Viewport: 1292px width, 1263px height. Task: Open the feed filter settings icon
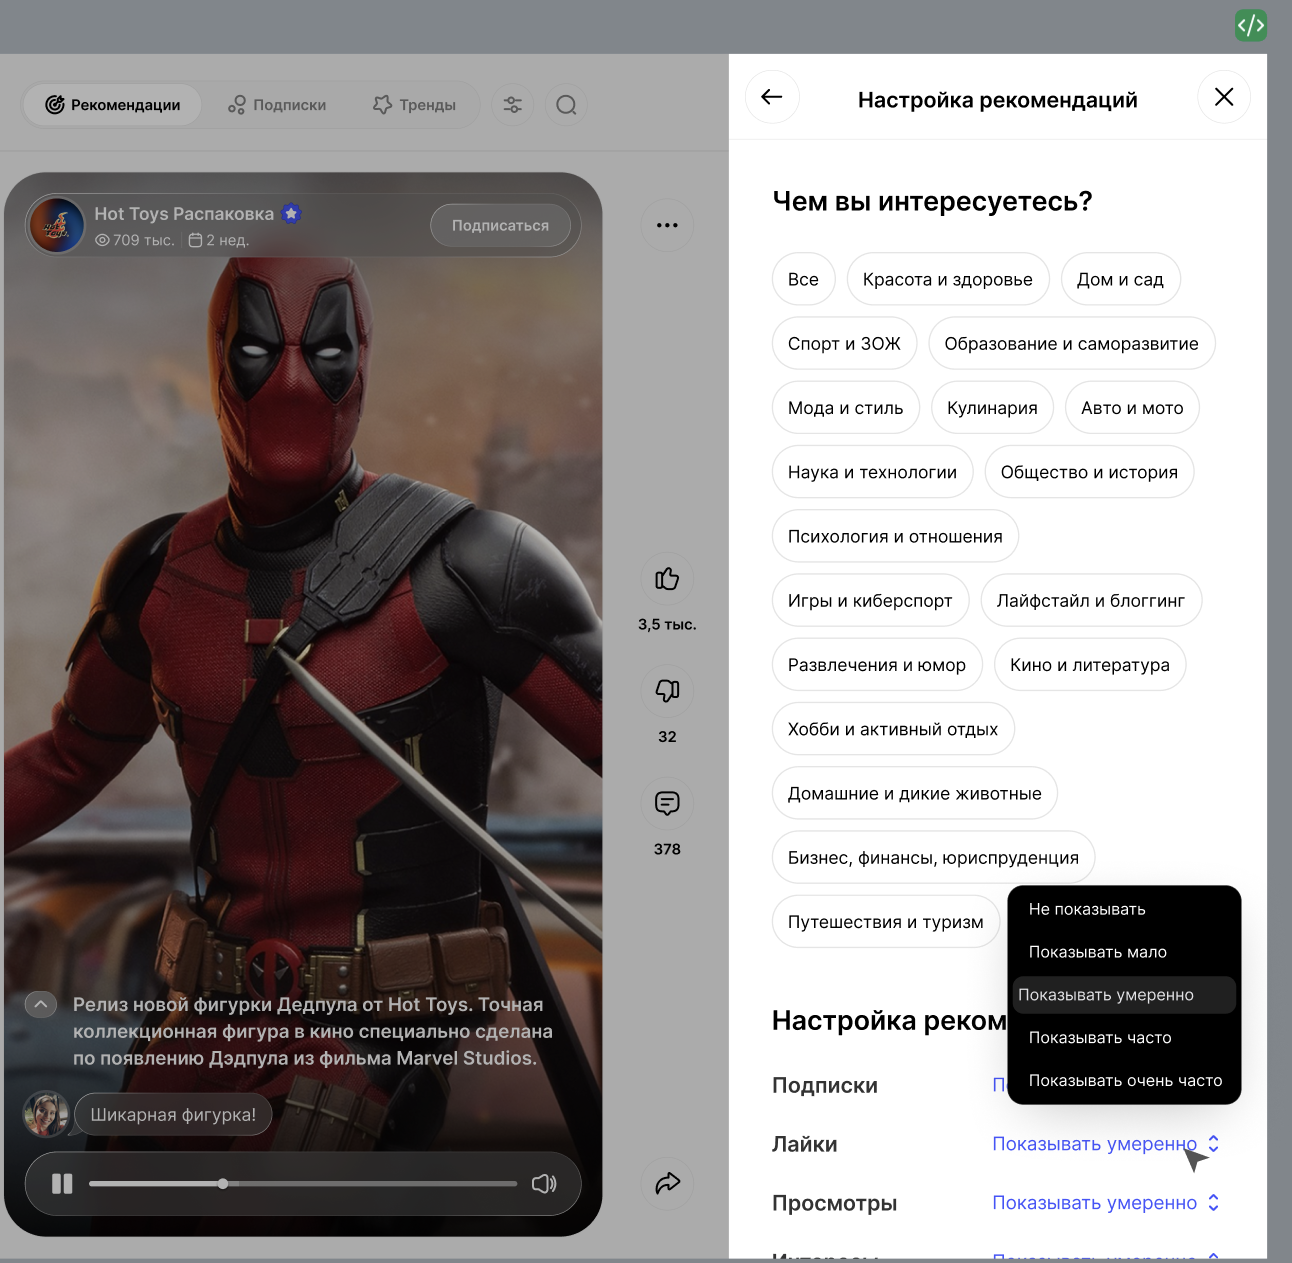[513, 105]
